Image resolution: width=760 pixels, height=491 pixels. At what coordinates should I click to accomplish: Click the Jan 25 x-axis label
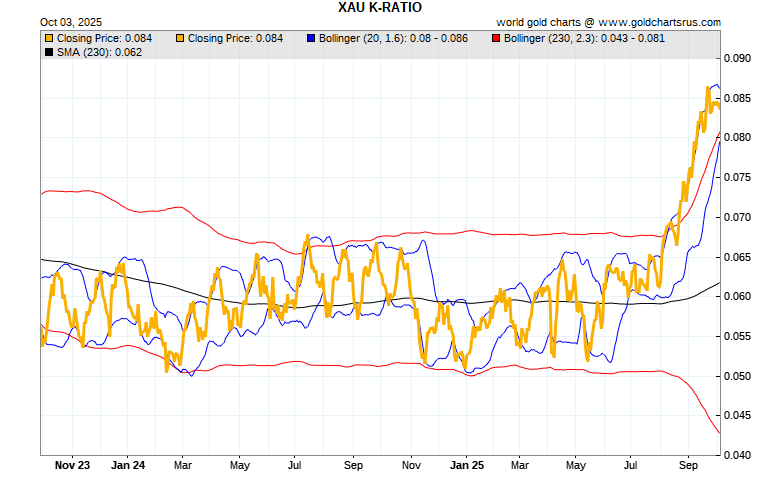pyautogui.click(x=467, y=465)
